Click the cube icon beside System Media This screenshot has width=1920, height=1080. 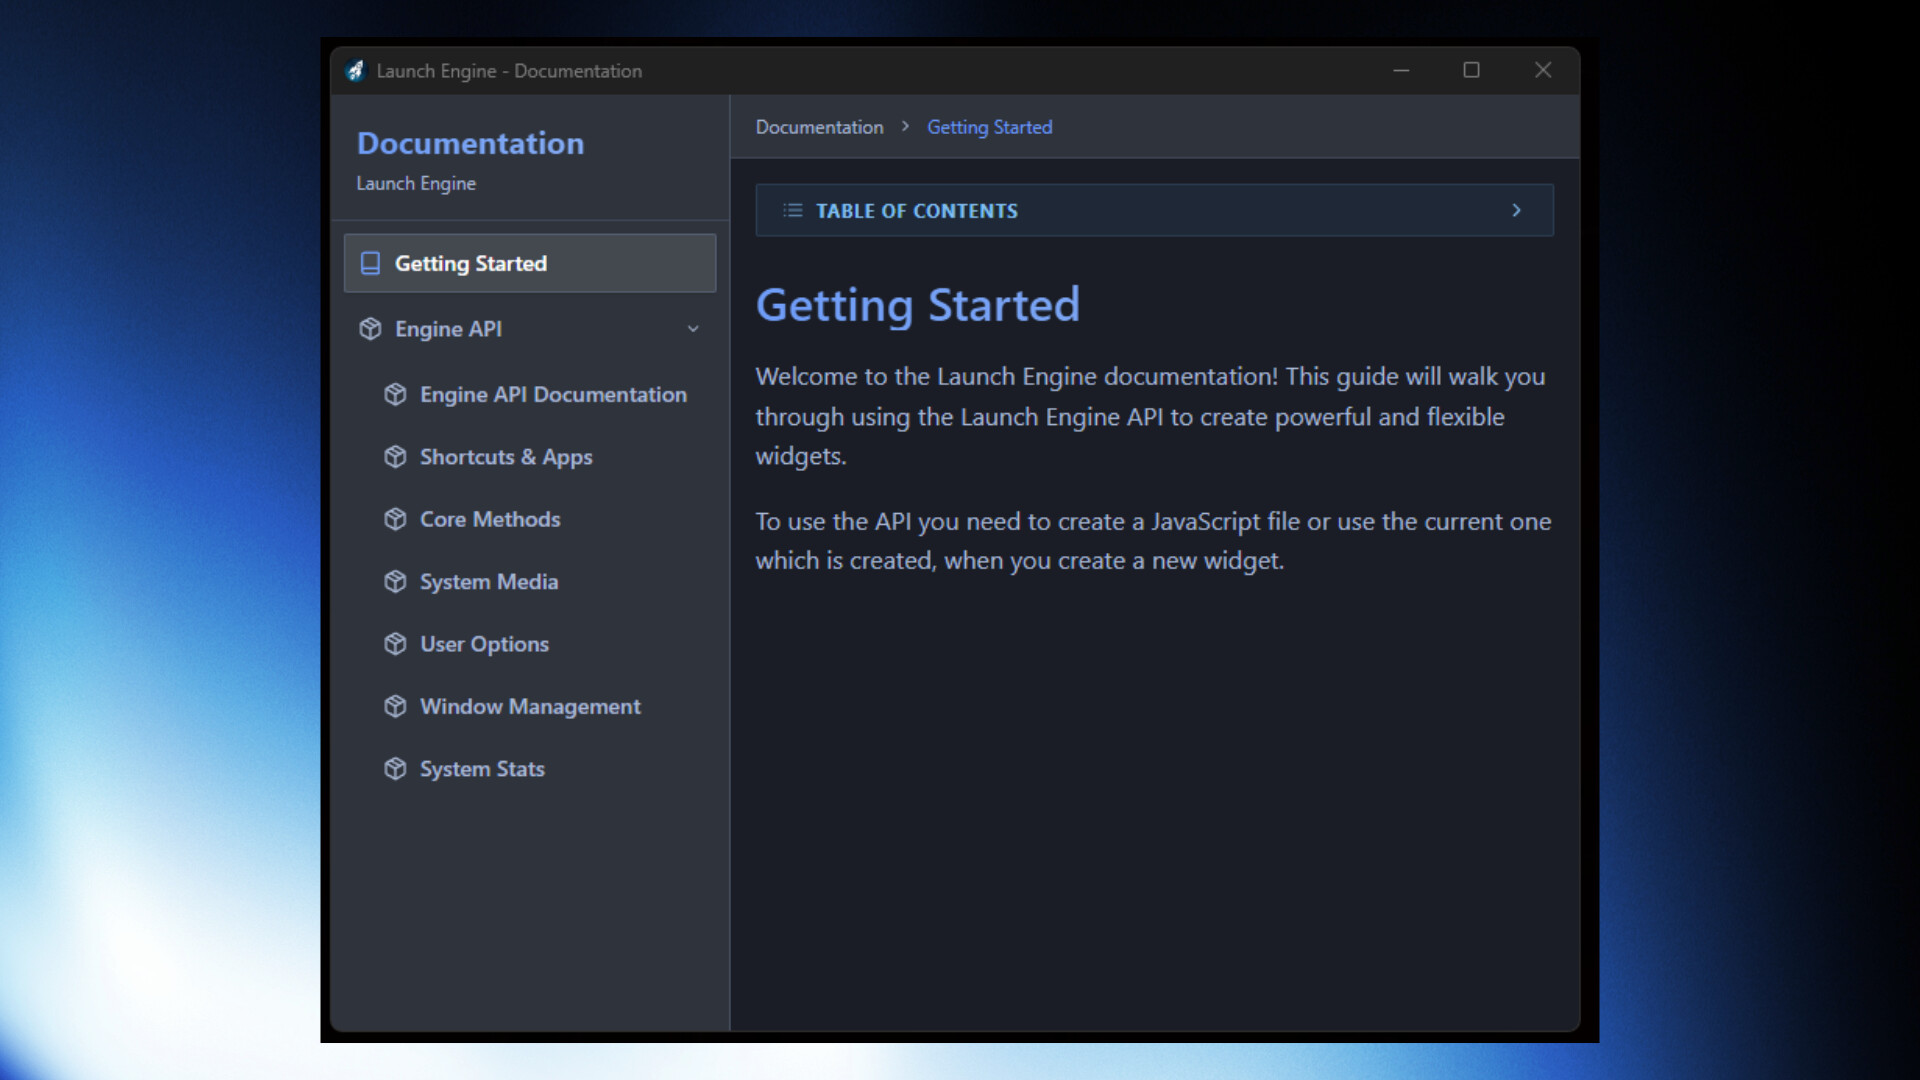(x=395, y=582)
